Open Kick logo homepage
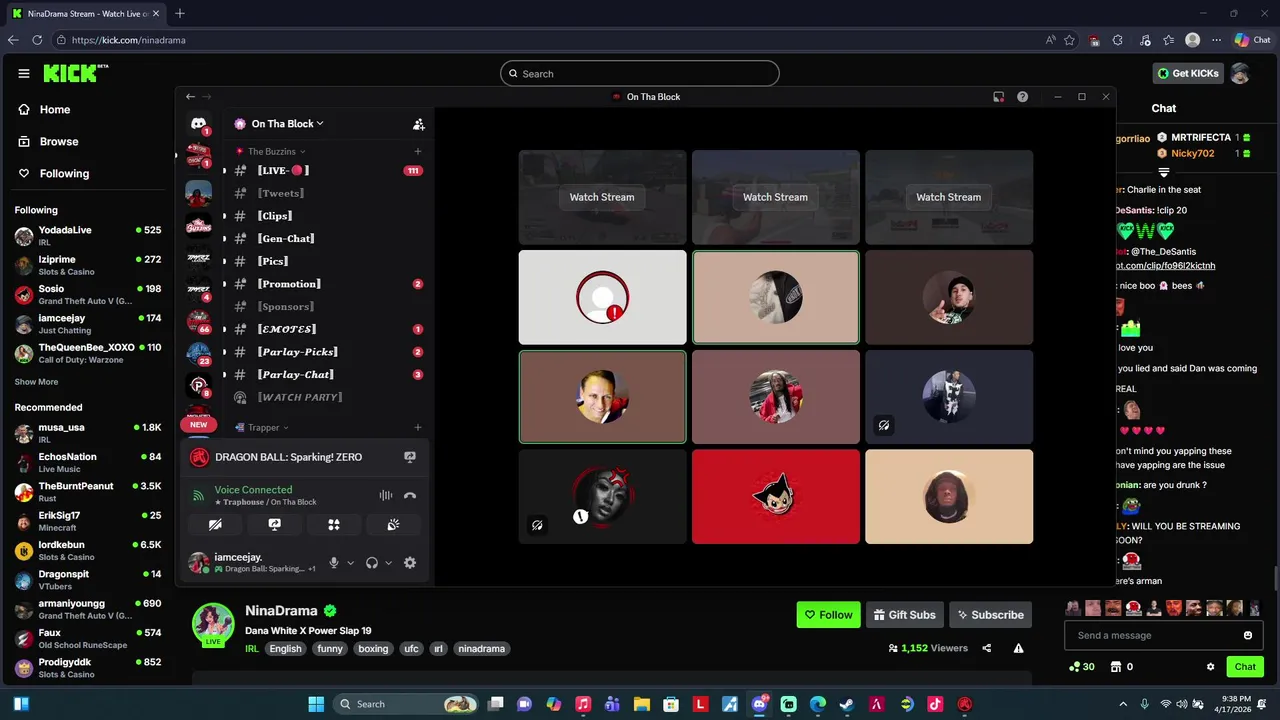This screenshot has width=1280, height=720. pyautogui.click(x=75, y=73)
